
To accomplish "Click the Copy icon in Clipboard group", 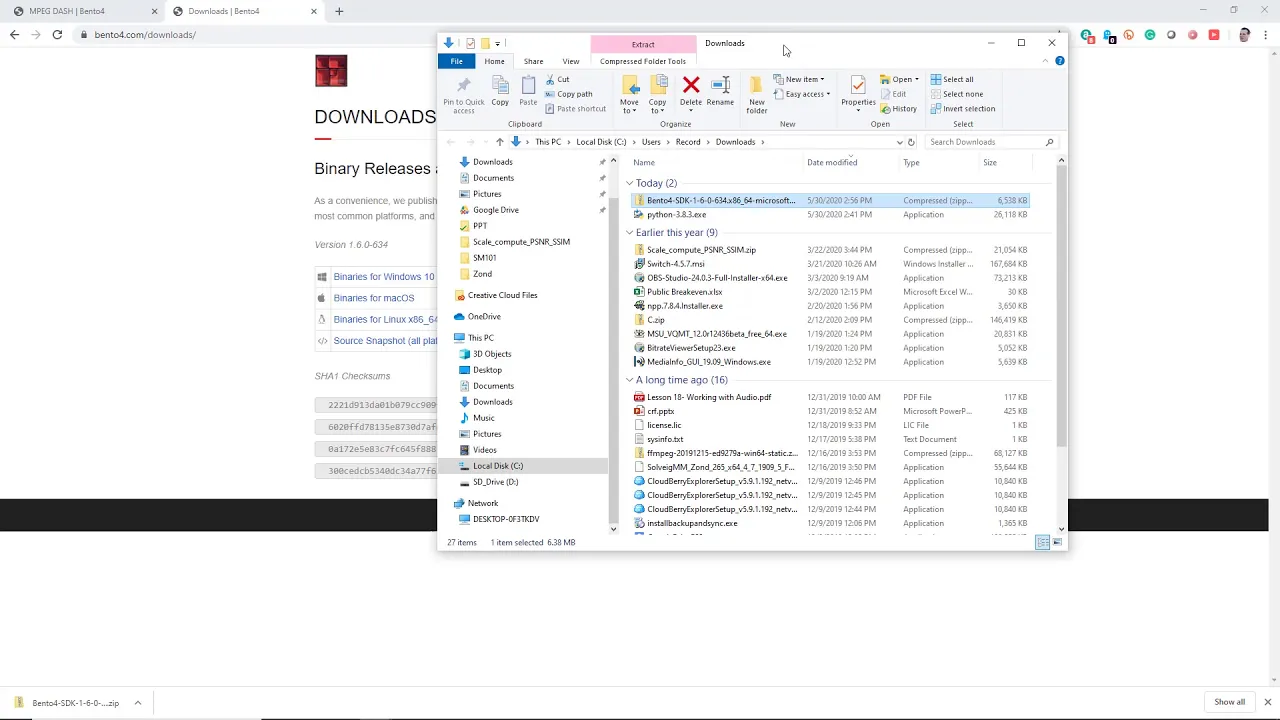I will point(500,87).
